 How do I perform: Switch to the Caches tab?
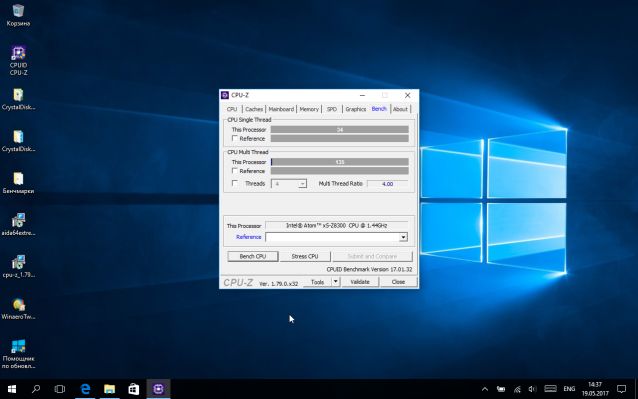click(254, 109)
